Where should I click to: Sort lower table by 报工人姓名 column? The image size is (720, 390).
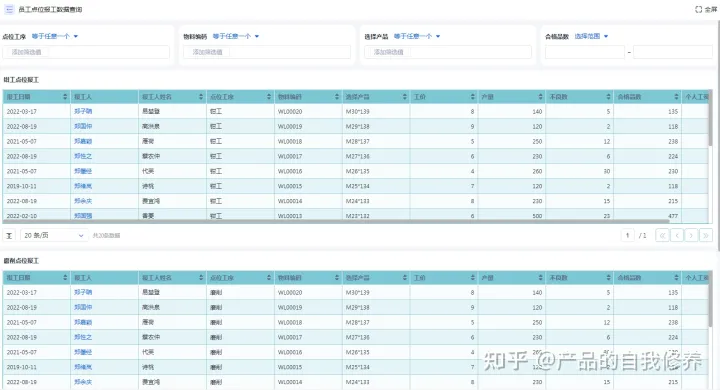(x=201, y=277)
